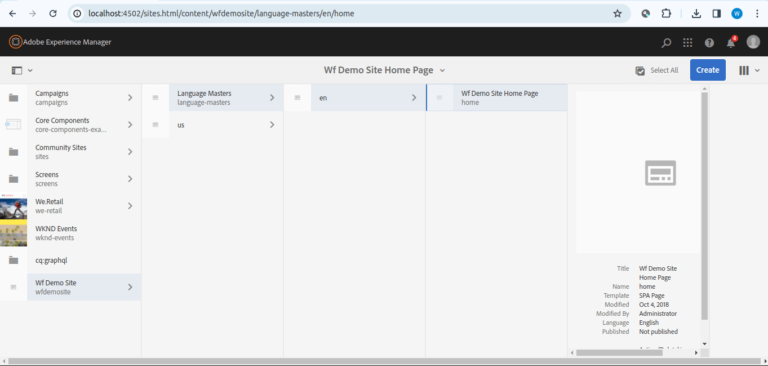Expand the We.Retail chevron
Screen dimensions: 768x366
tap(130, 206)
